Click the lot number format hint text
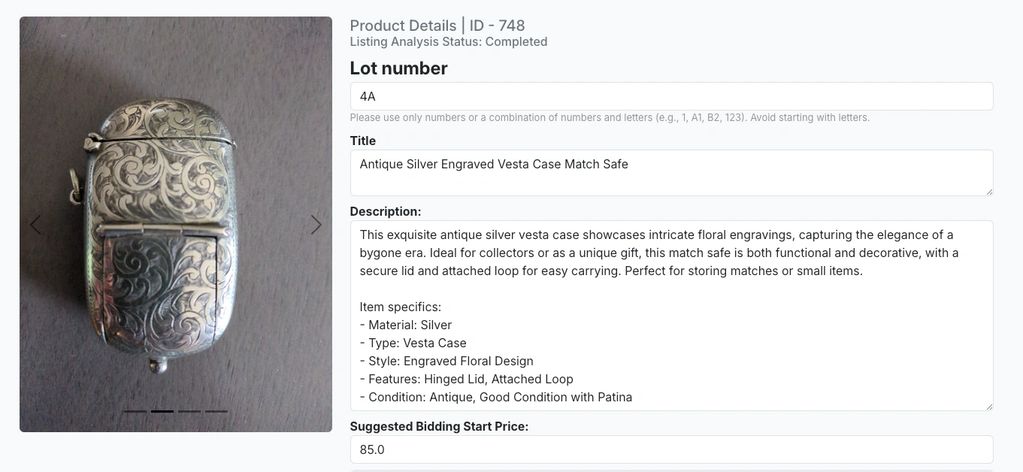The image size is (1023, 472). click(609, 117)
